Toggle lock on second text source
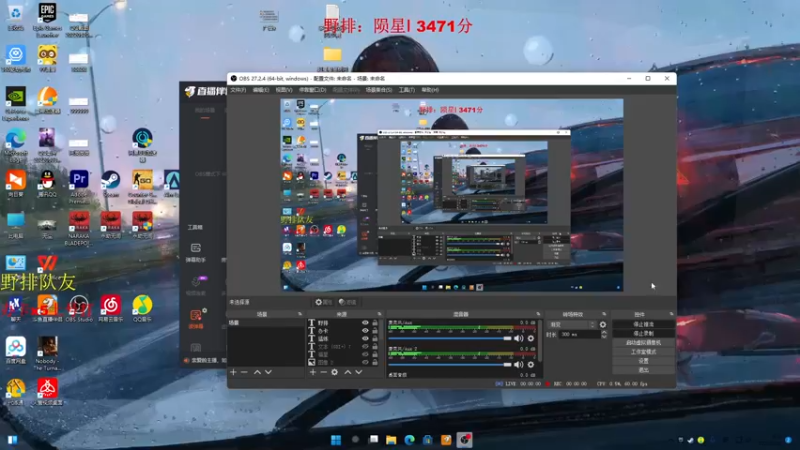Viewport: 800px width, 450px height. (375, 331)
